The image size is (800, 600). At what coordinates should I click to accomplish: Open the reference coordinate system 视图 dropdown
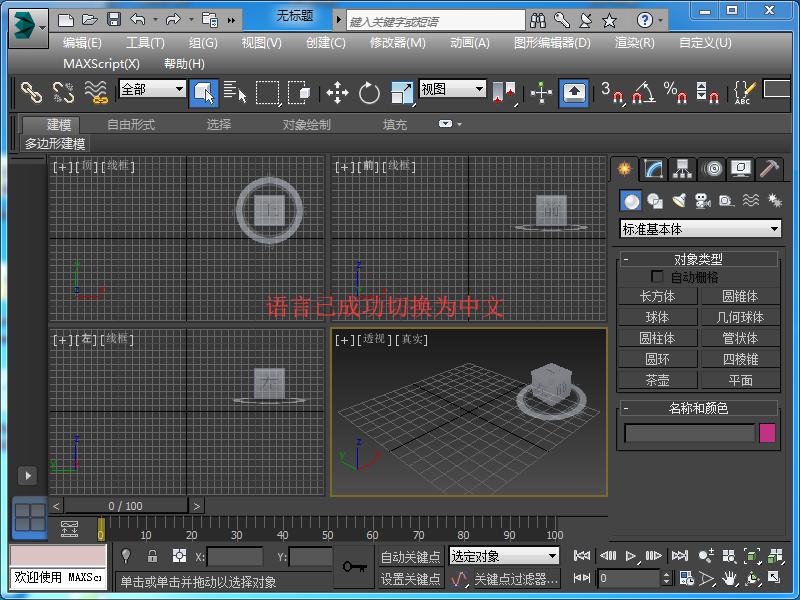coord(452,91)
